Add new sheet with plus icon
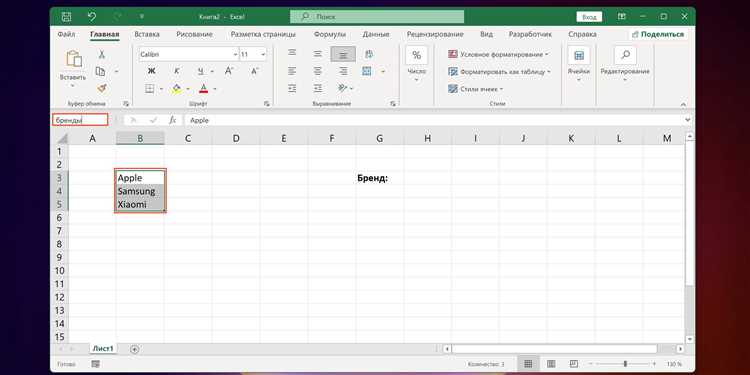The width and height of the screenshot is (750, 375). tap(134, 349)
